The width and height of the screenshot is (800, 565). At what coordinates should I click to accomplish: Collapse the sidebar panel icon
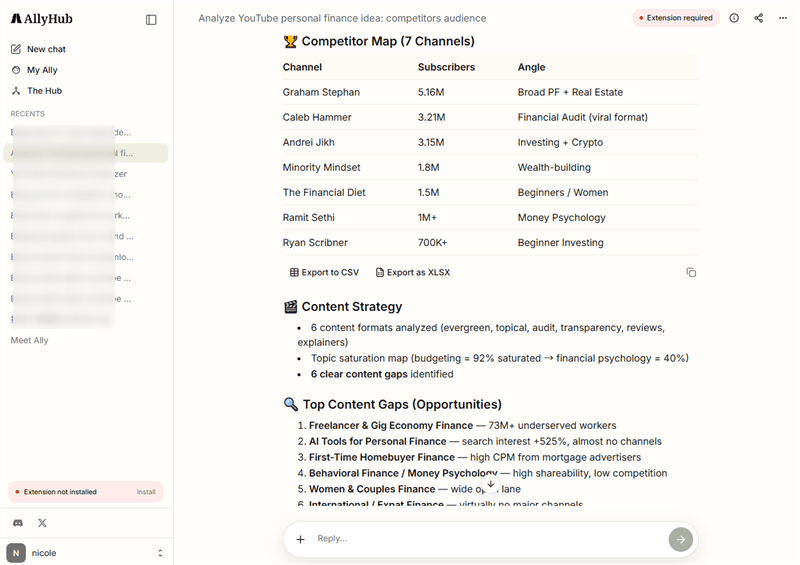click(151, 19)
